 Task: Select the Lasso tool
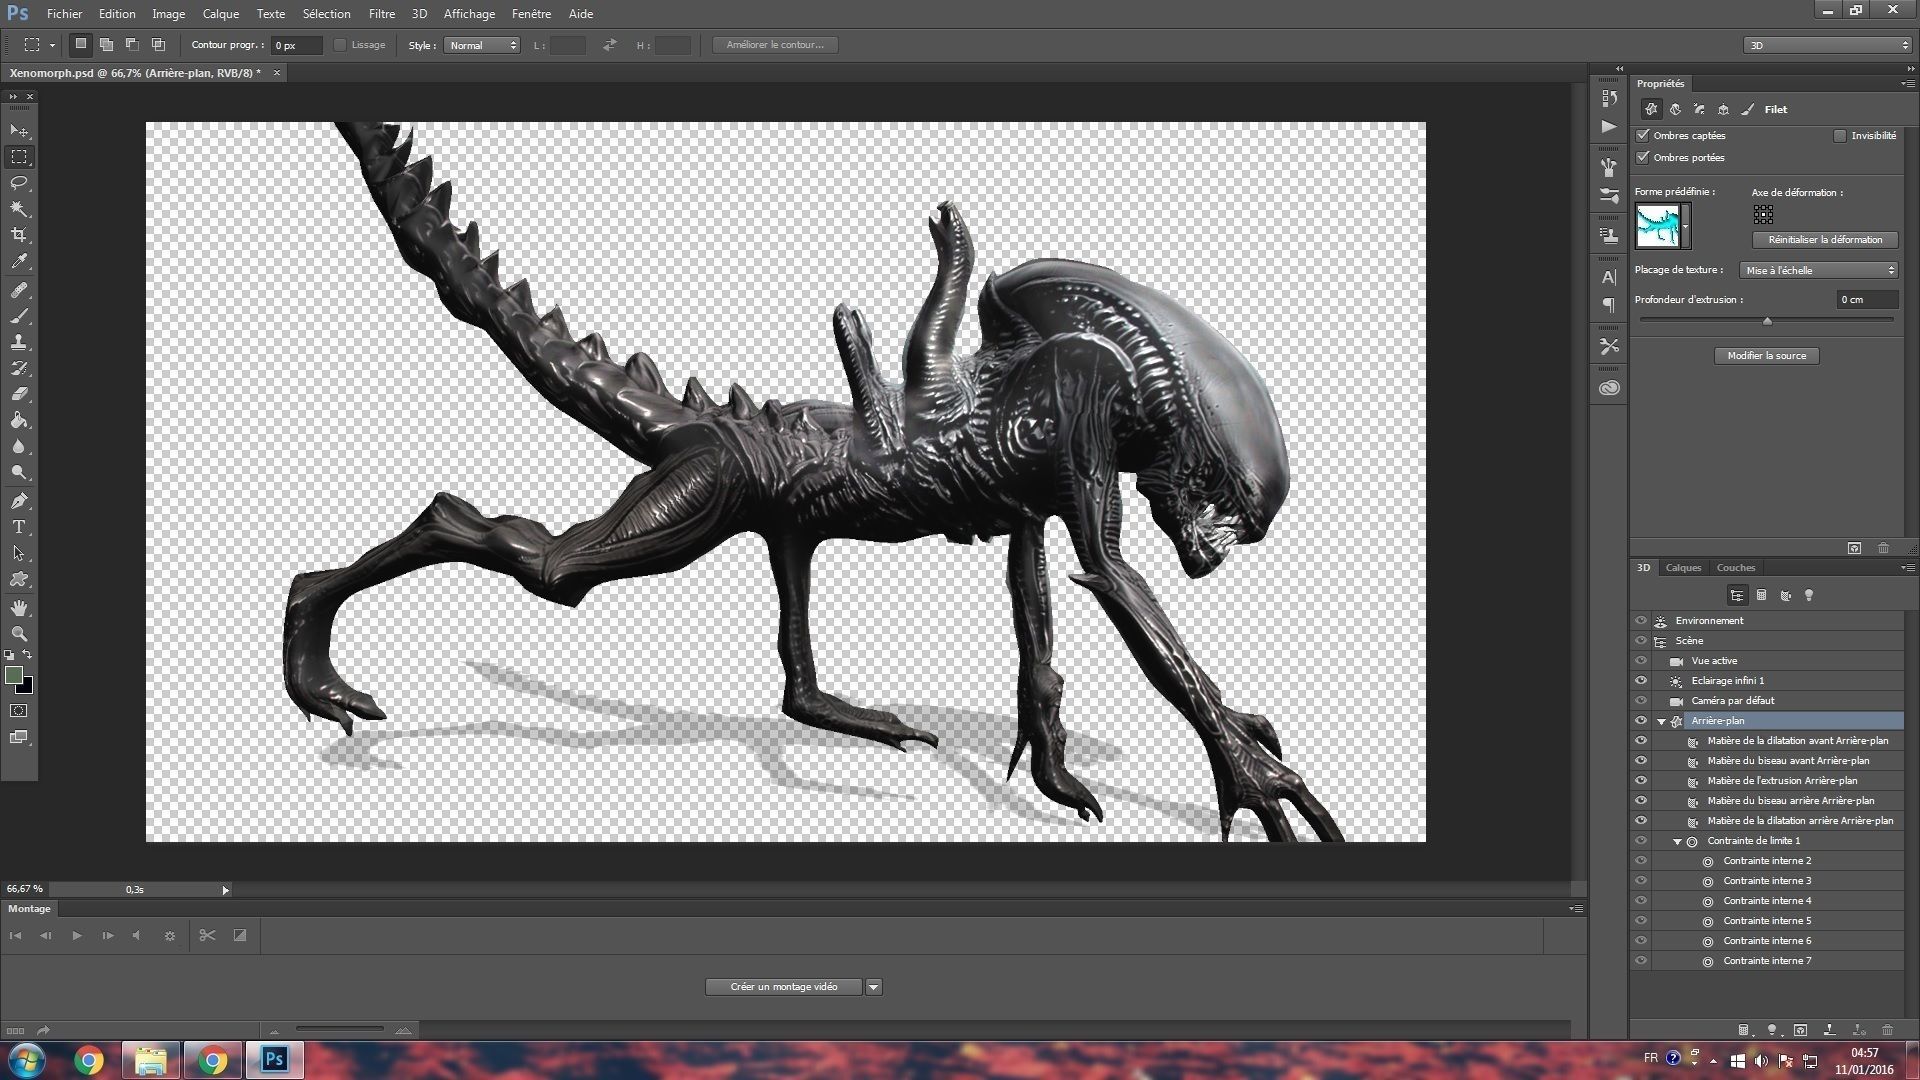coord(19,183)
